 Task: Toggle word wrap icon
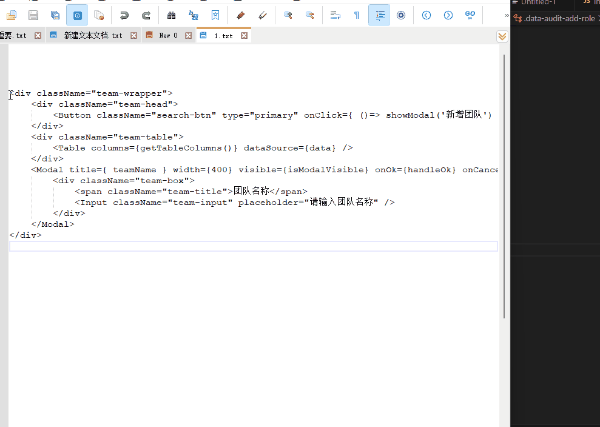(335, 15)
